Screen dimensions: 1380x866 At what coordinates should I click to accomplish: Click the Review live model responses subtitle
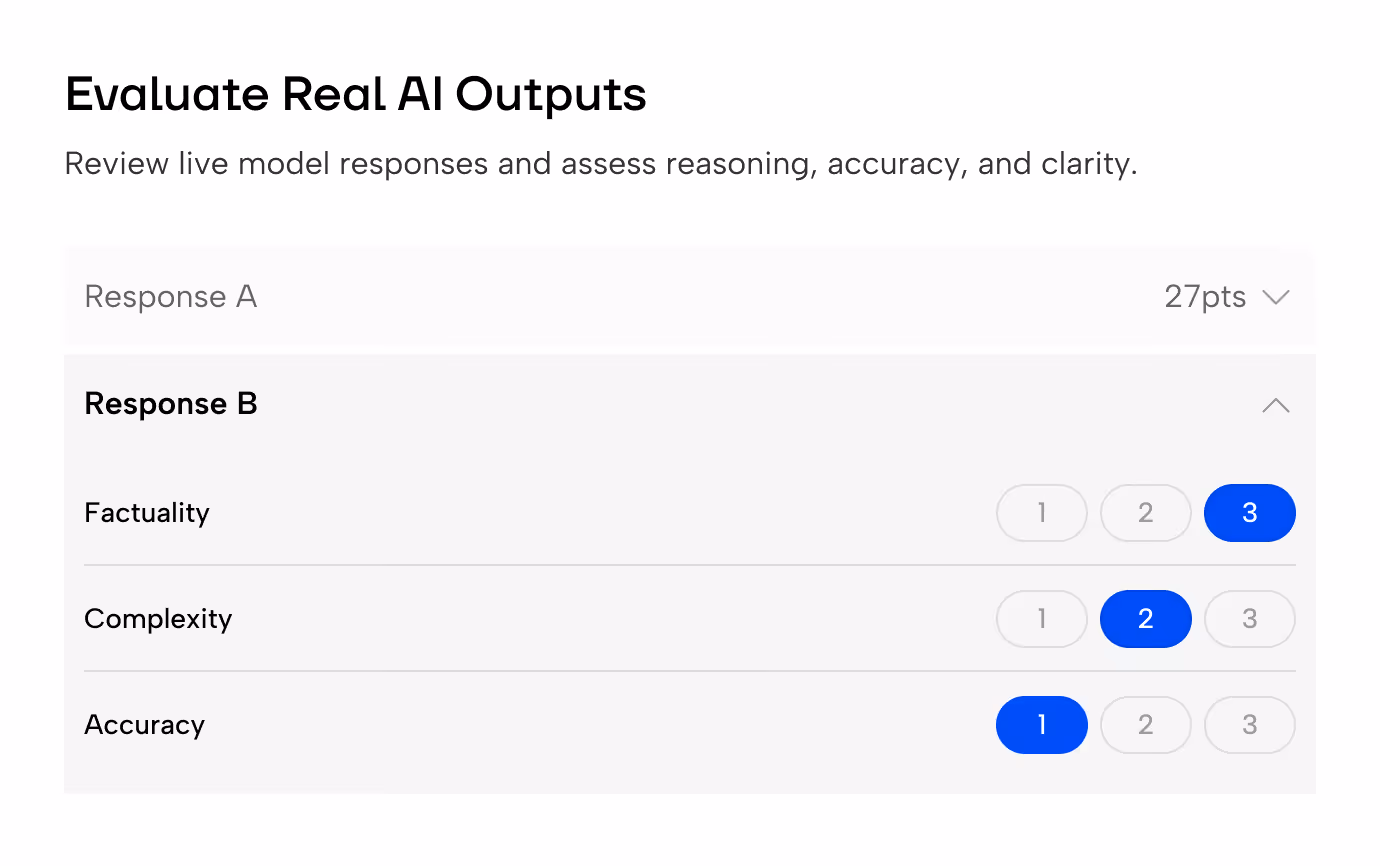(601, 164)
